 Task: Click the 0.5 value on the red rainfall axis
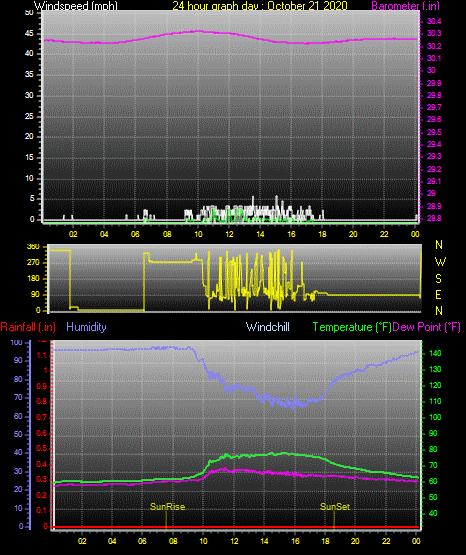point(42,448)
